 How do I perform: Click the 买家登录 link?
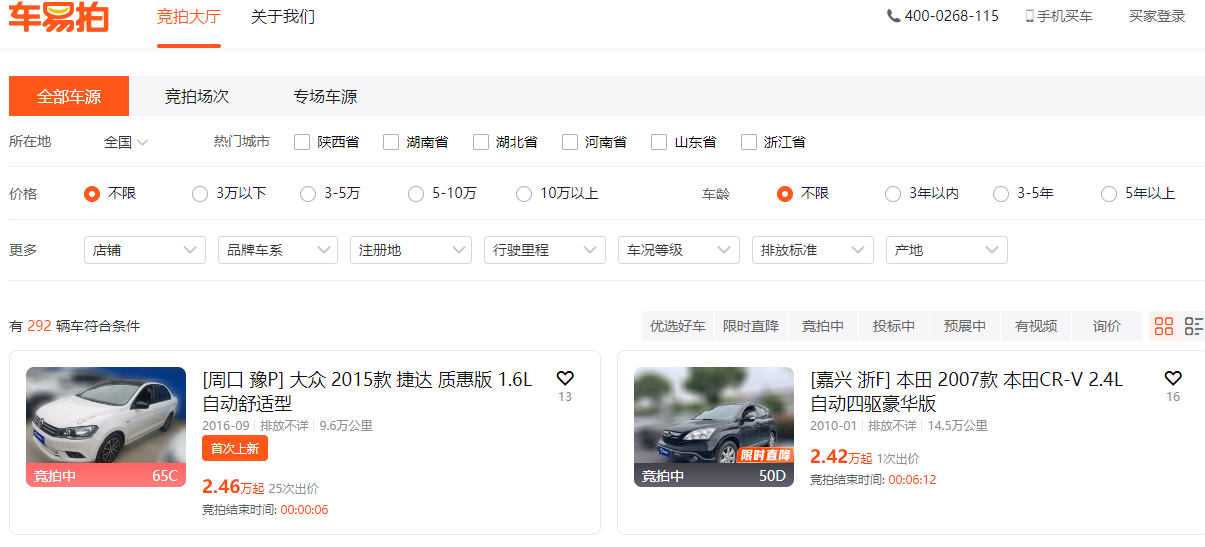click(1157, 16)
